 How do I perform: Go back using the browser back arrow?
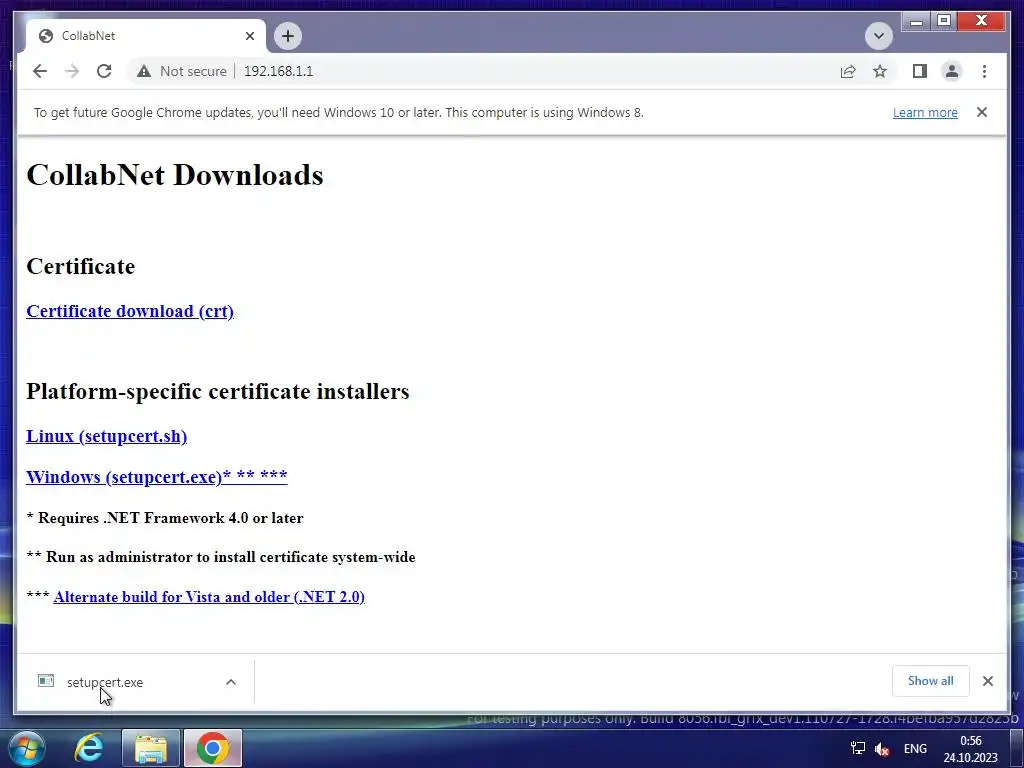click(x=40, y=71)
